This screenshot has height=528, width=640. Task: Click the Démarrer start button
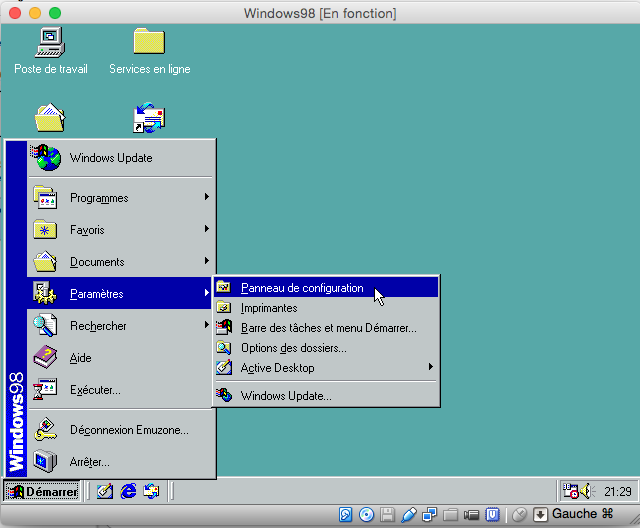(x=42, y=491)
